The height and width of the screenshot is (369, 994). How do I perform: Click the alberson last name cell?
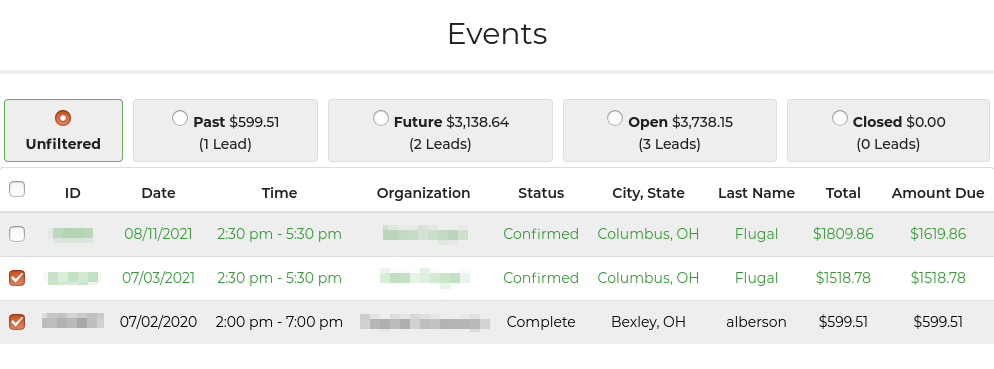(756, 321)
